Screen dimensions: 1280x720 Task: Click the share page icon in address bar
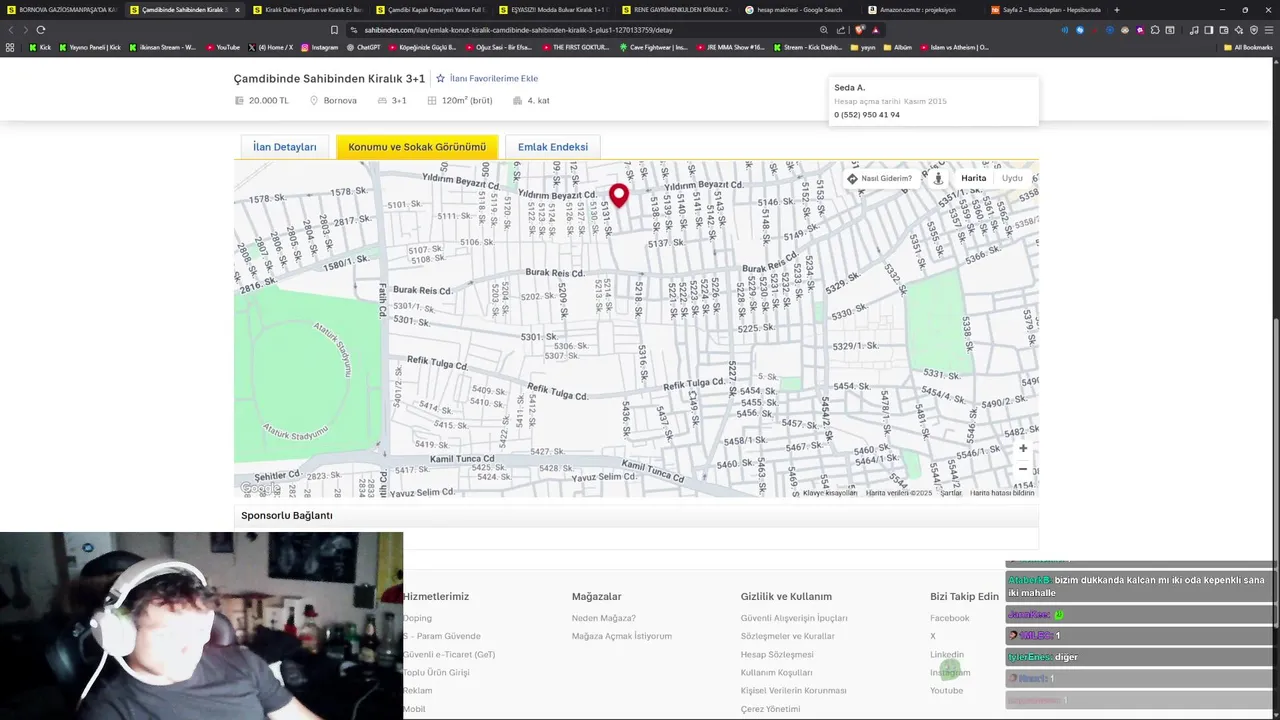pos(841,30)
